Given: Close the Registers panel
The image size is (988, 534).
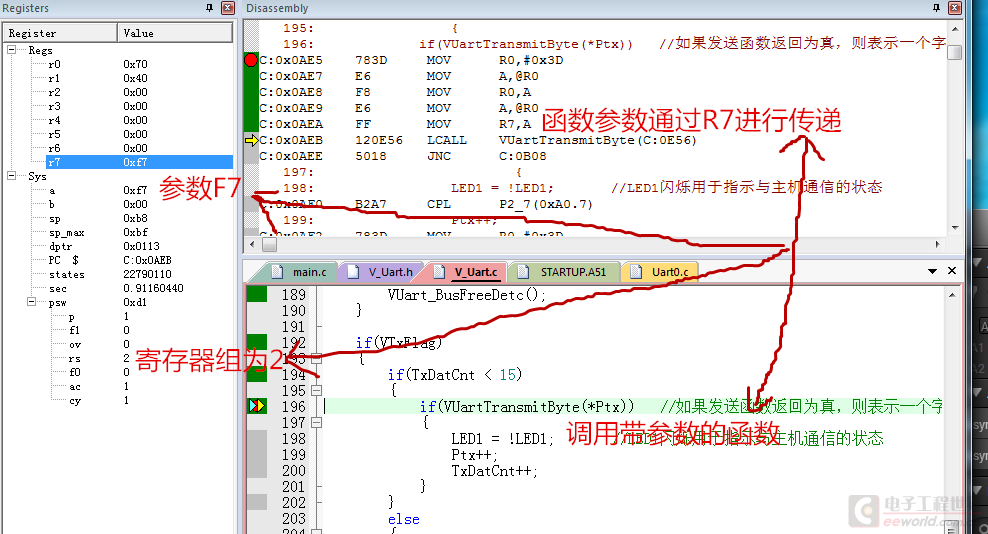Looking at the screenshot, I should (x=228, y=8).
